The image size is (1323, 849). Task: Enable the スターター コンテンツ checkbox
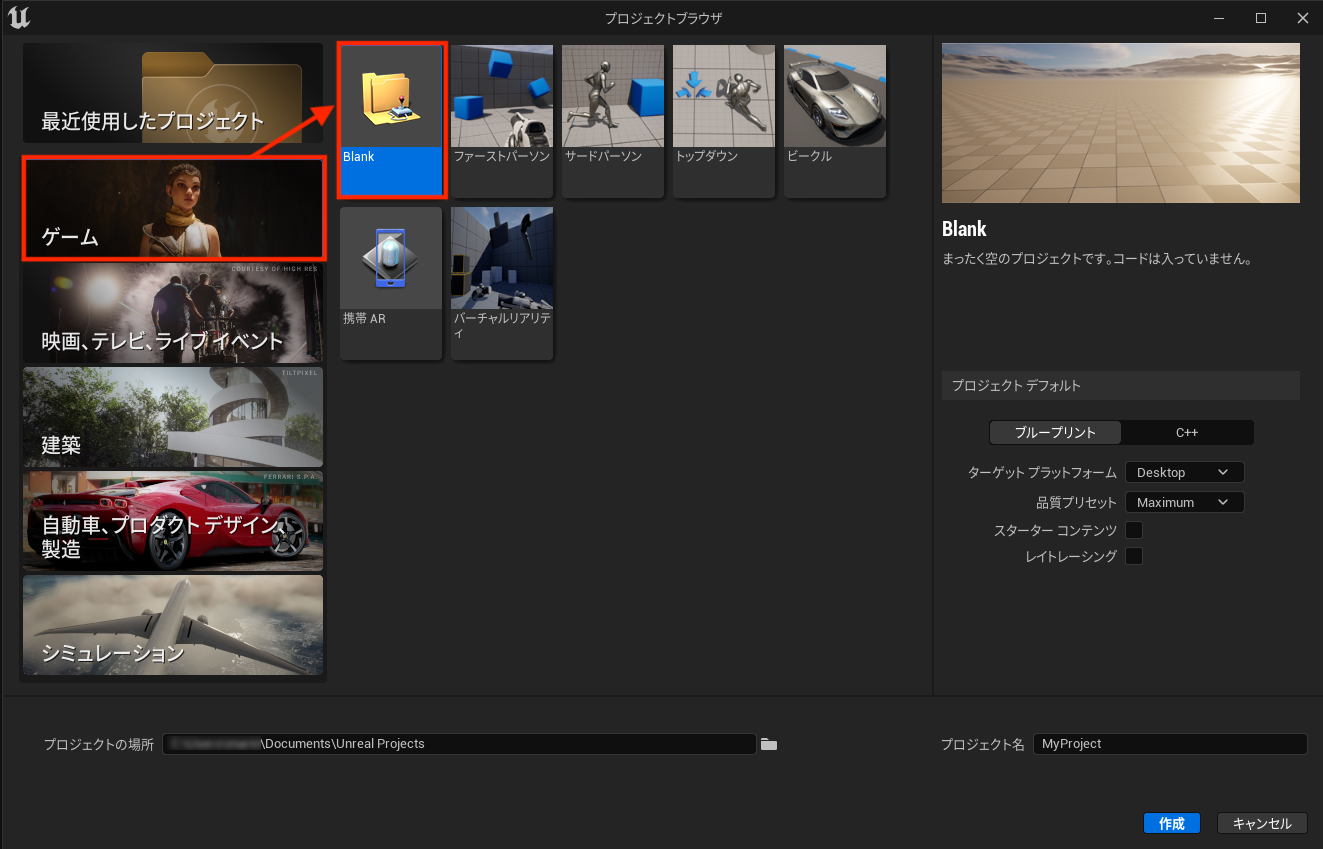tap(1134, 530)
